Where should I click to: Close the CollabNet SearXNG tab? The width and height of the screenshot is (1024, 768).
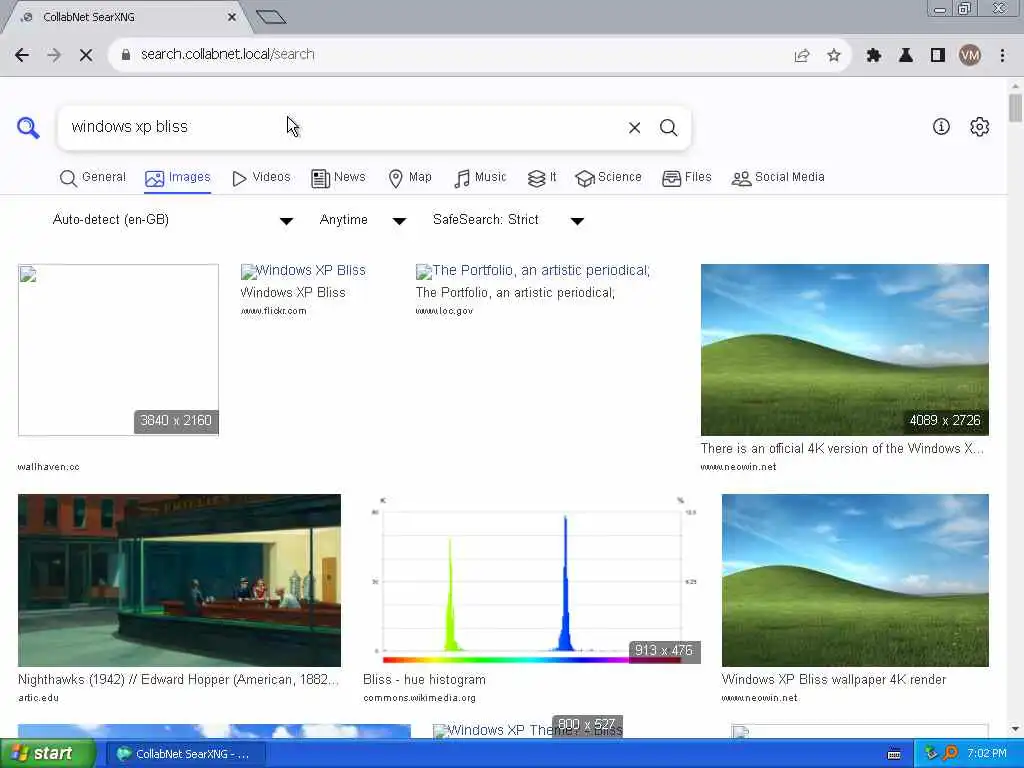point(232,17)
